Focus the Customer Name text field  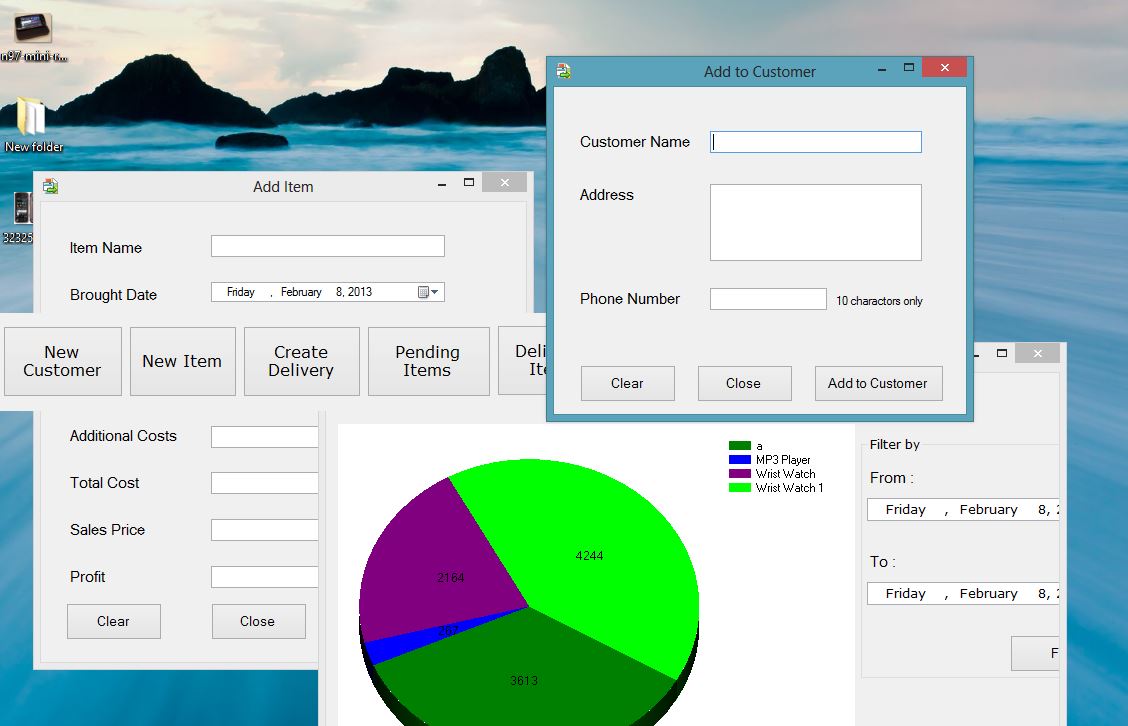(x=816, y=142)
